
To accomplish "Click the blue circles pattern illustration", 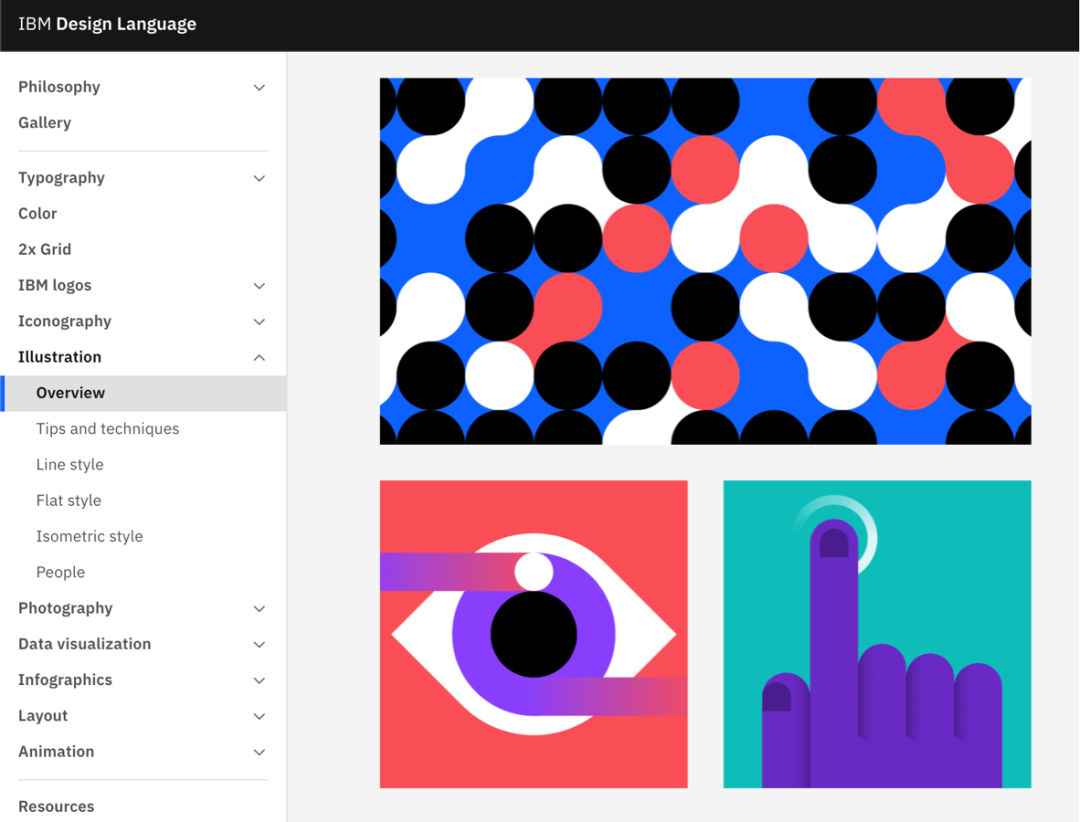I will [x=705, y=261].
